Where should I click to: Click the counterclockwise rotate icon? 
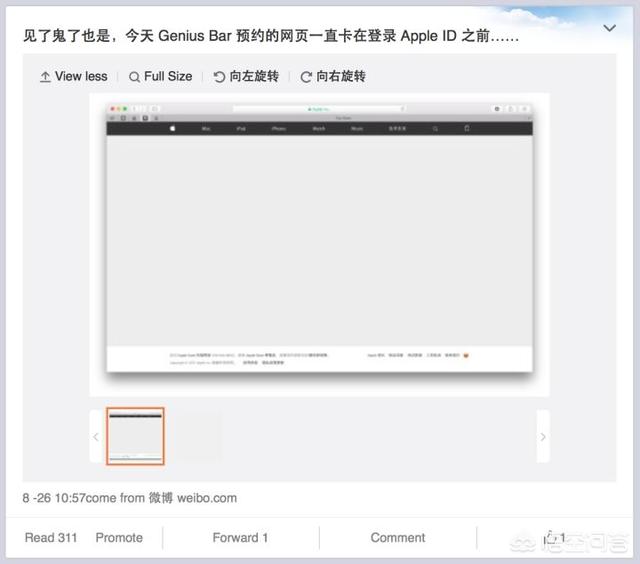coord(219,77)
